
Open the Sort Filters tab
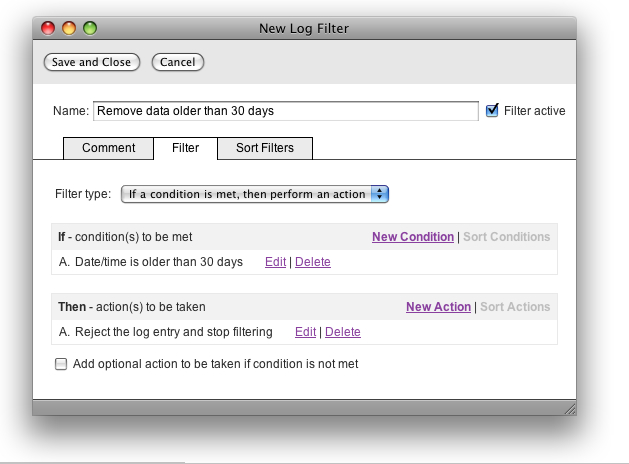click(265, 148)
